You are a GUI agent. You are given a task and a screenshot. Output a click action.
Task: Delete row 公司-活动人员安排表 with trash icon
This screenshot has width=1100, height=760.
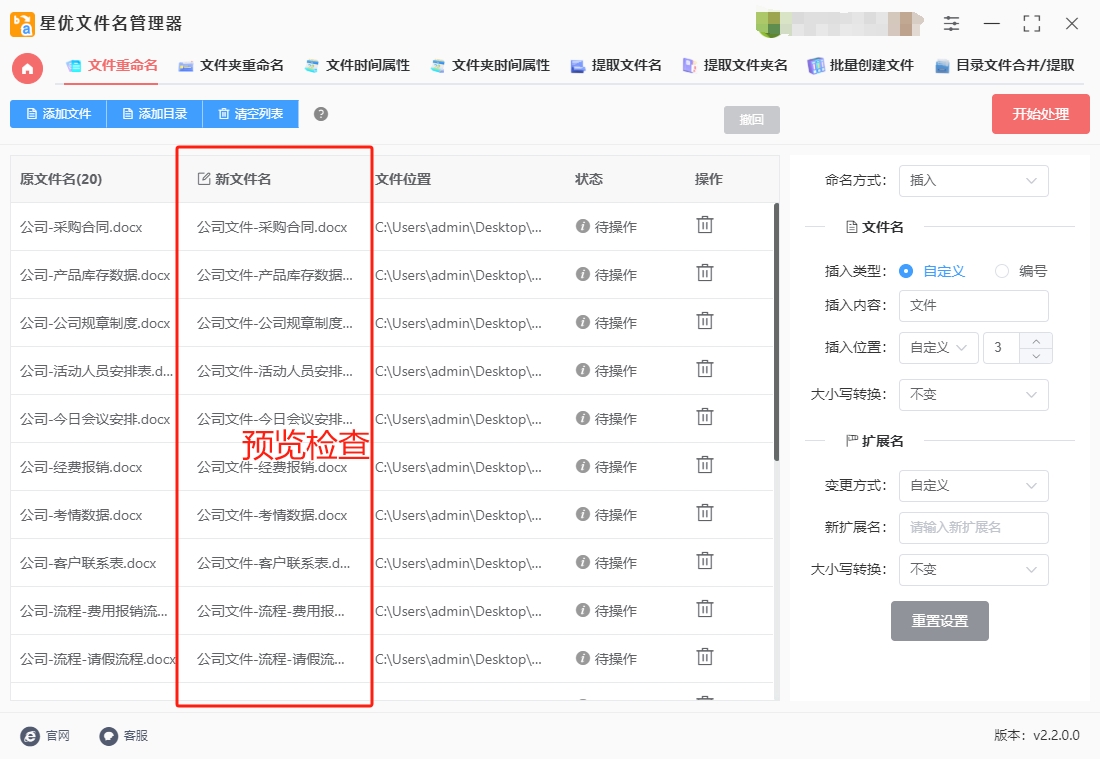click(x=704, y=368)
